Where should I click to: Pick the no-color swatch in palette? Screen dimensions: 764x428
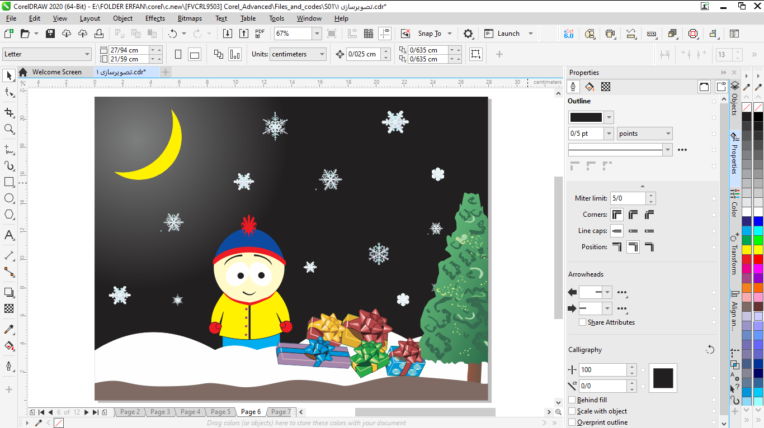coord(746,107)
